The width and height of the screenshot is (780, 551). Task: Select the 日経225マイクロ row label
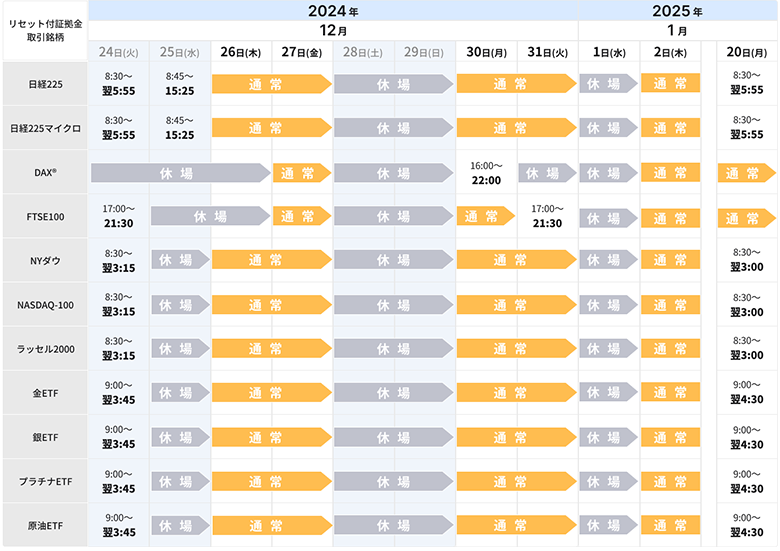pyautogui.click(x=44, y=128)
